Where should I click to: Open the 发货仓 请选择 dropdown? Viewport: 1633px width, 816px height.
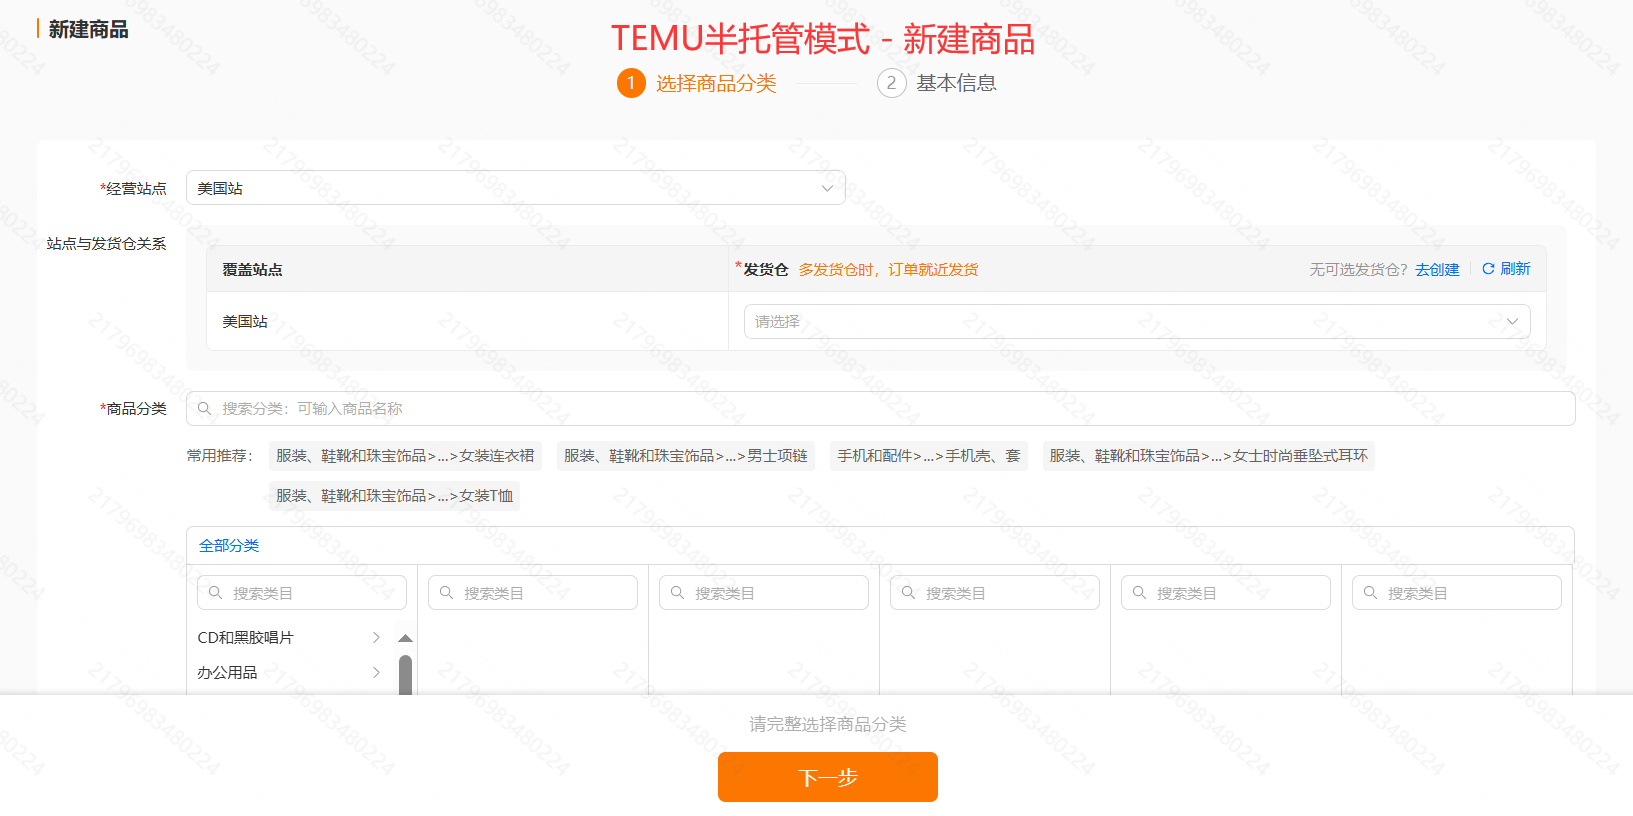(1137, 321)
